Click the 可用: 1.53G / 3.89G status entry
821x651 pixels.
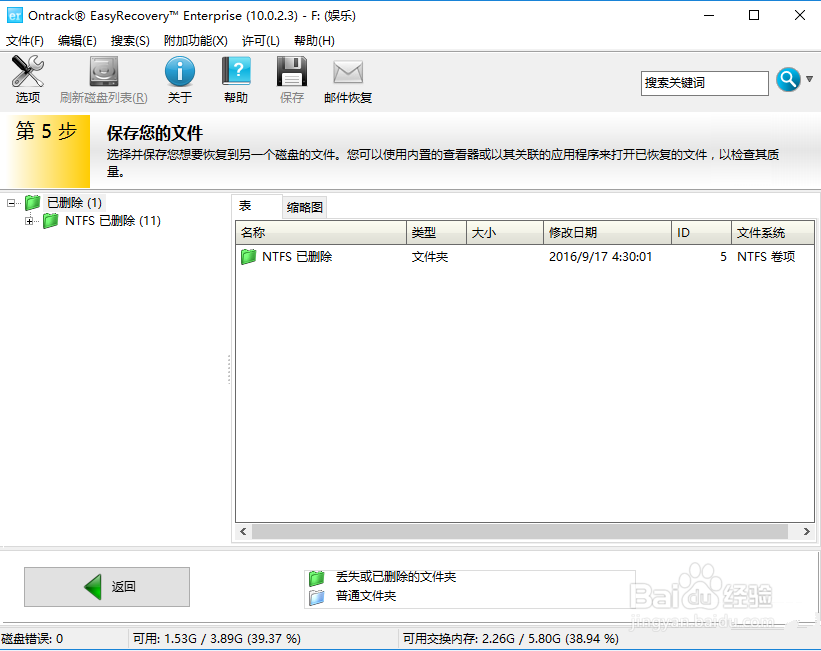(217, 639)
